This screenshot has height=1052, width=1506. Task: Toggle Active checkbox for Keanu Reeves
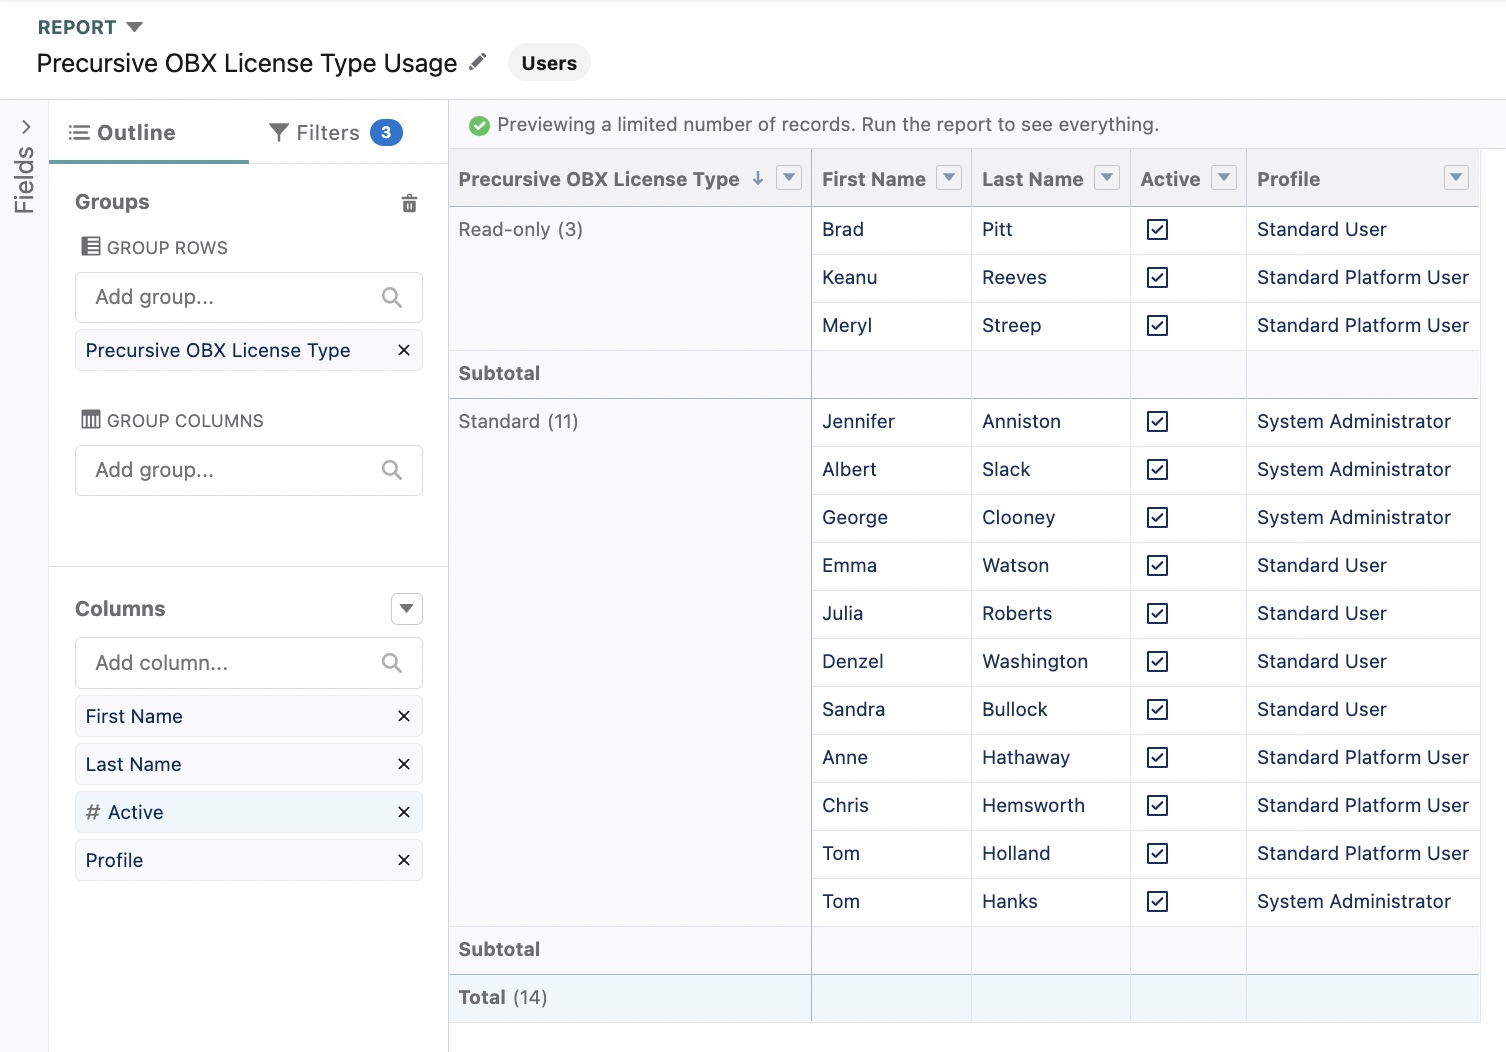(x=1157, y=277)
